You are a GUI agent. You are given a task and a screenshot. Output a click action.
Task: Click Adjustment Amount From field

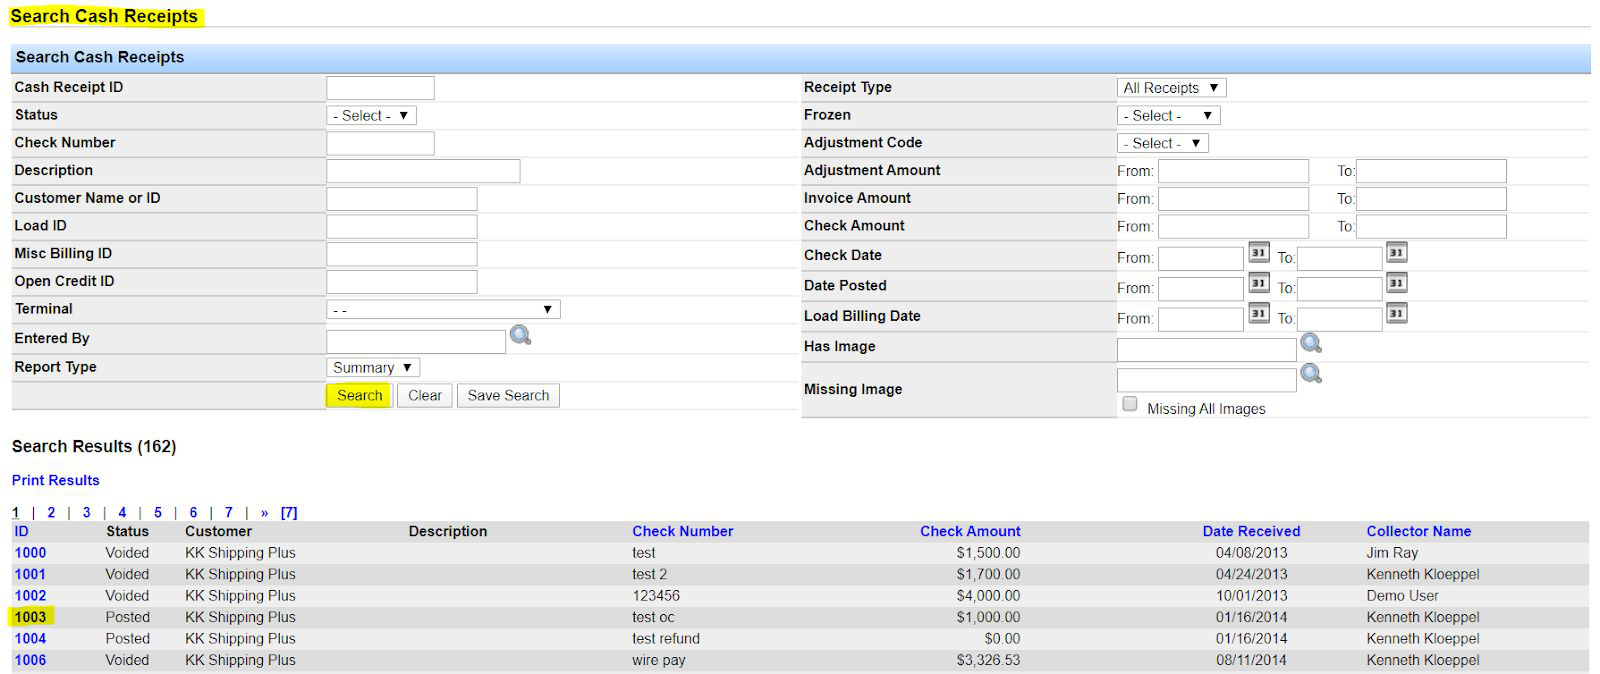coord(1233,171)
